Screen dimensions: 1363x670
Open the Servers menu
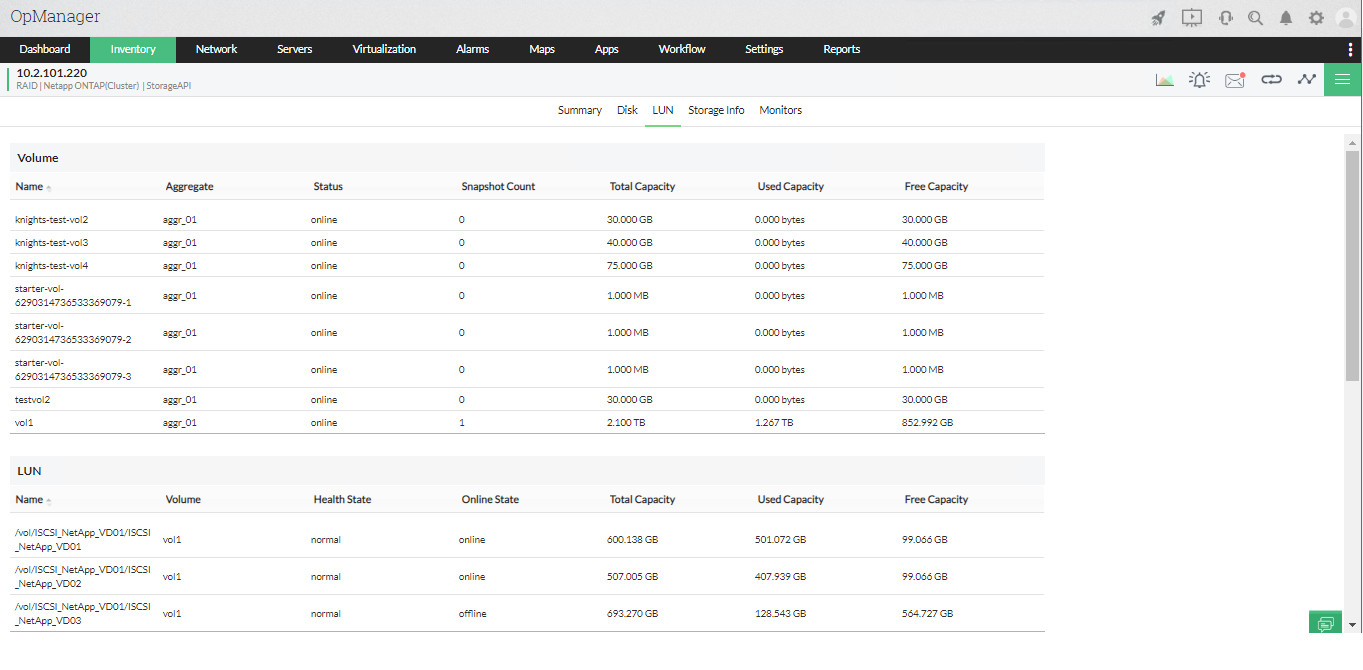pos(294,49)
